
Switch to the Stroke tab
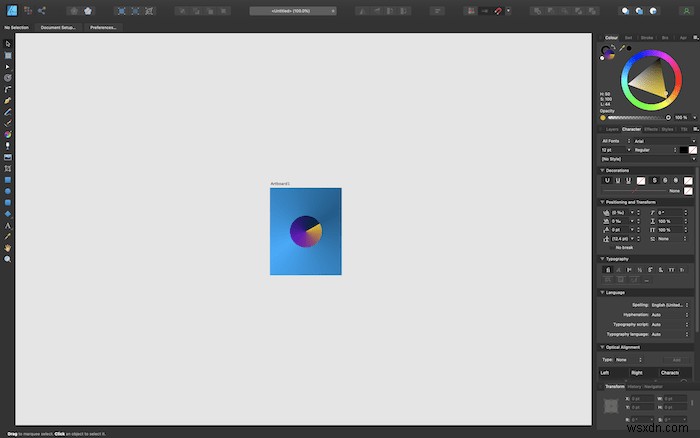point(646,38)
